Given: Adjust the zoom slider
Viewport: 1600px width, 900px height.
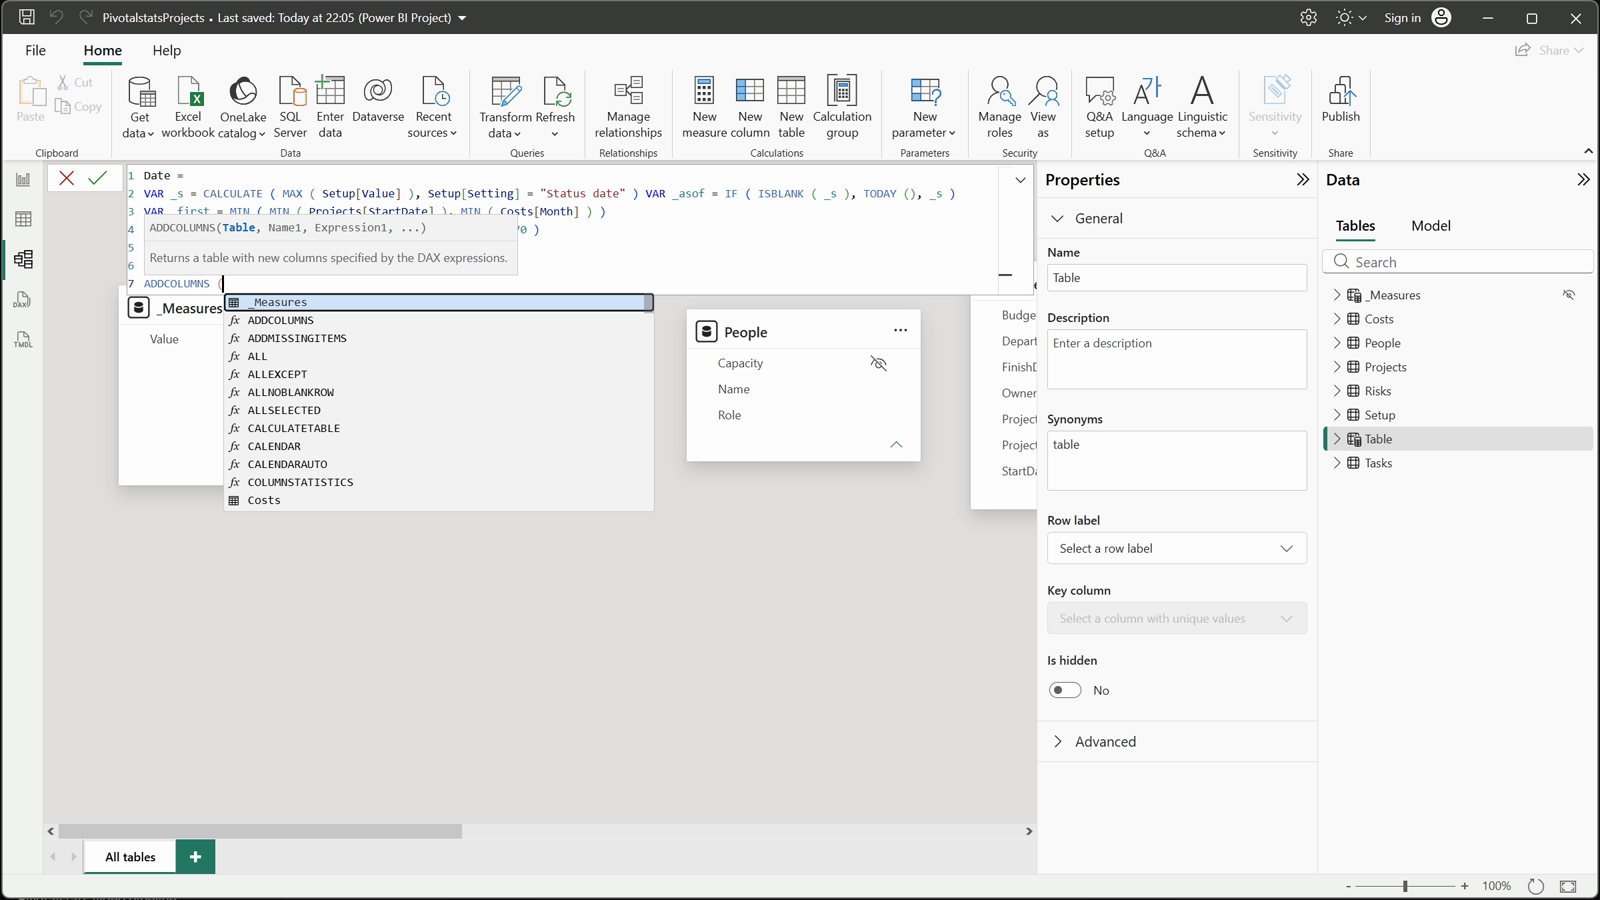Looking at the screenshot, I should tap(1405, 886).
